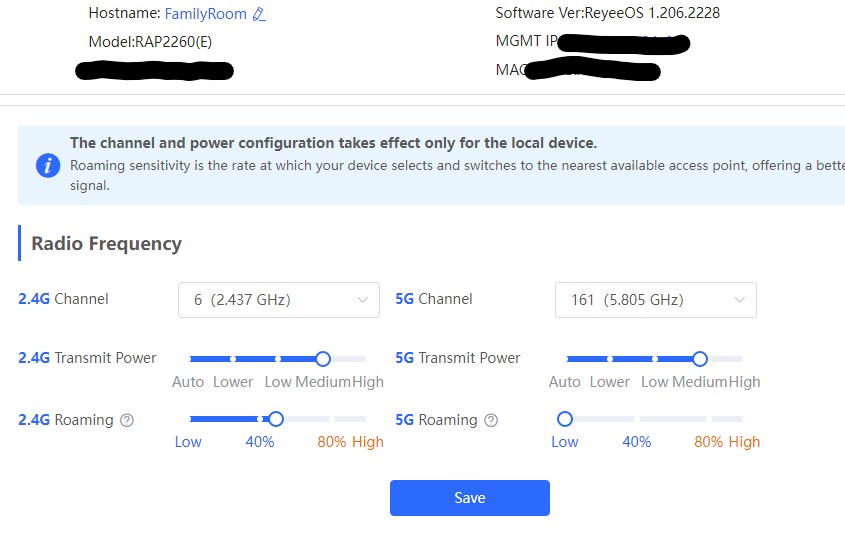Click the FamilyRoom hostname link
This screenshot has height=538, width=845.
point(205,13)
